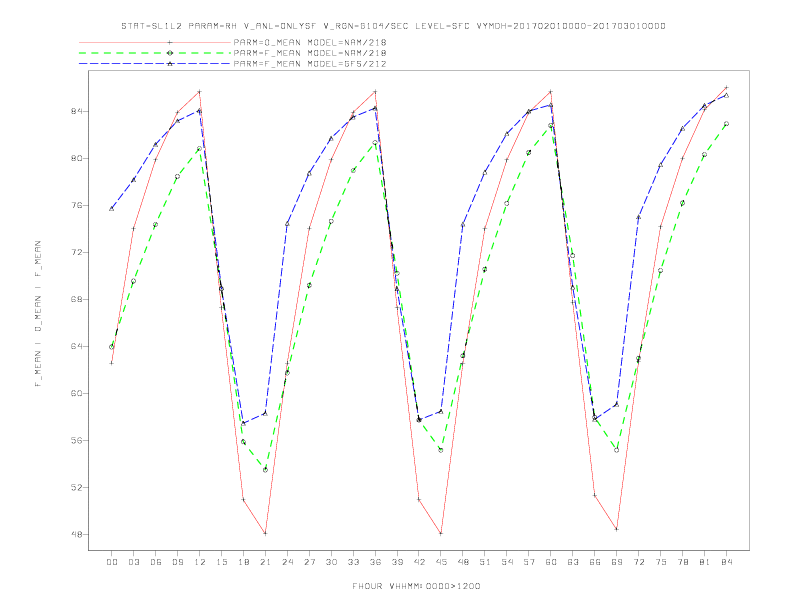Screen dimensions: 792x612
Task: Click x-axis tick label 51
Action: click(485, 562)
